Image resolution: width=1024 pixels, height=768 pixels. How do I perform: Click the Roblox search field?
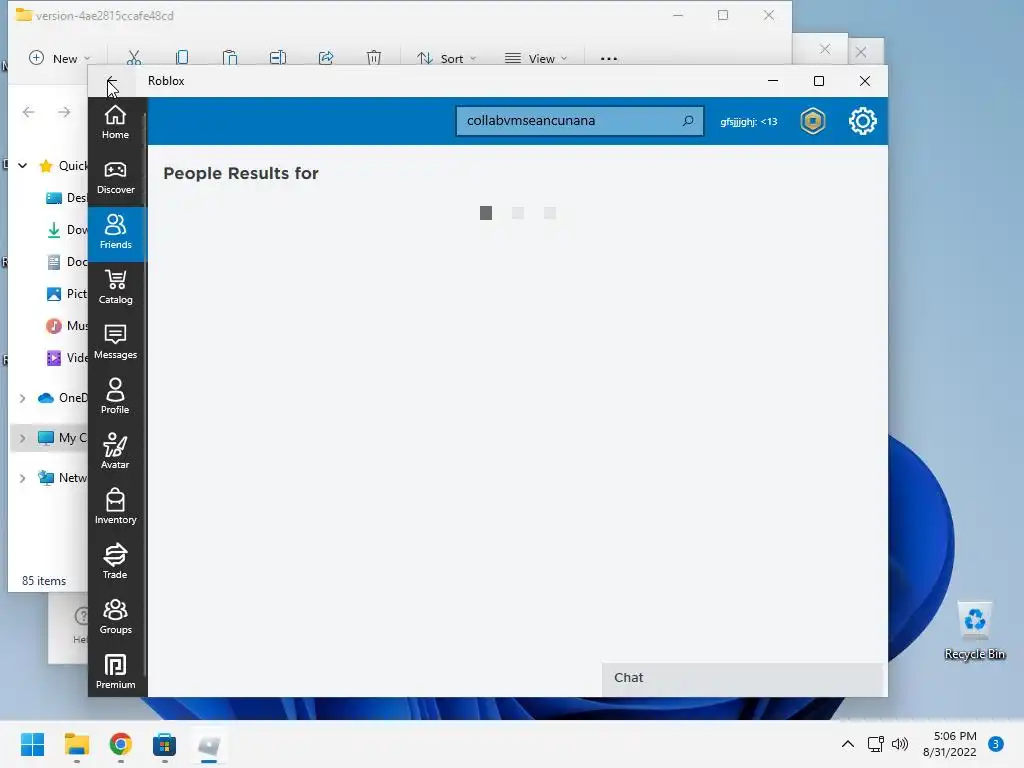[x=579, y=121]
